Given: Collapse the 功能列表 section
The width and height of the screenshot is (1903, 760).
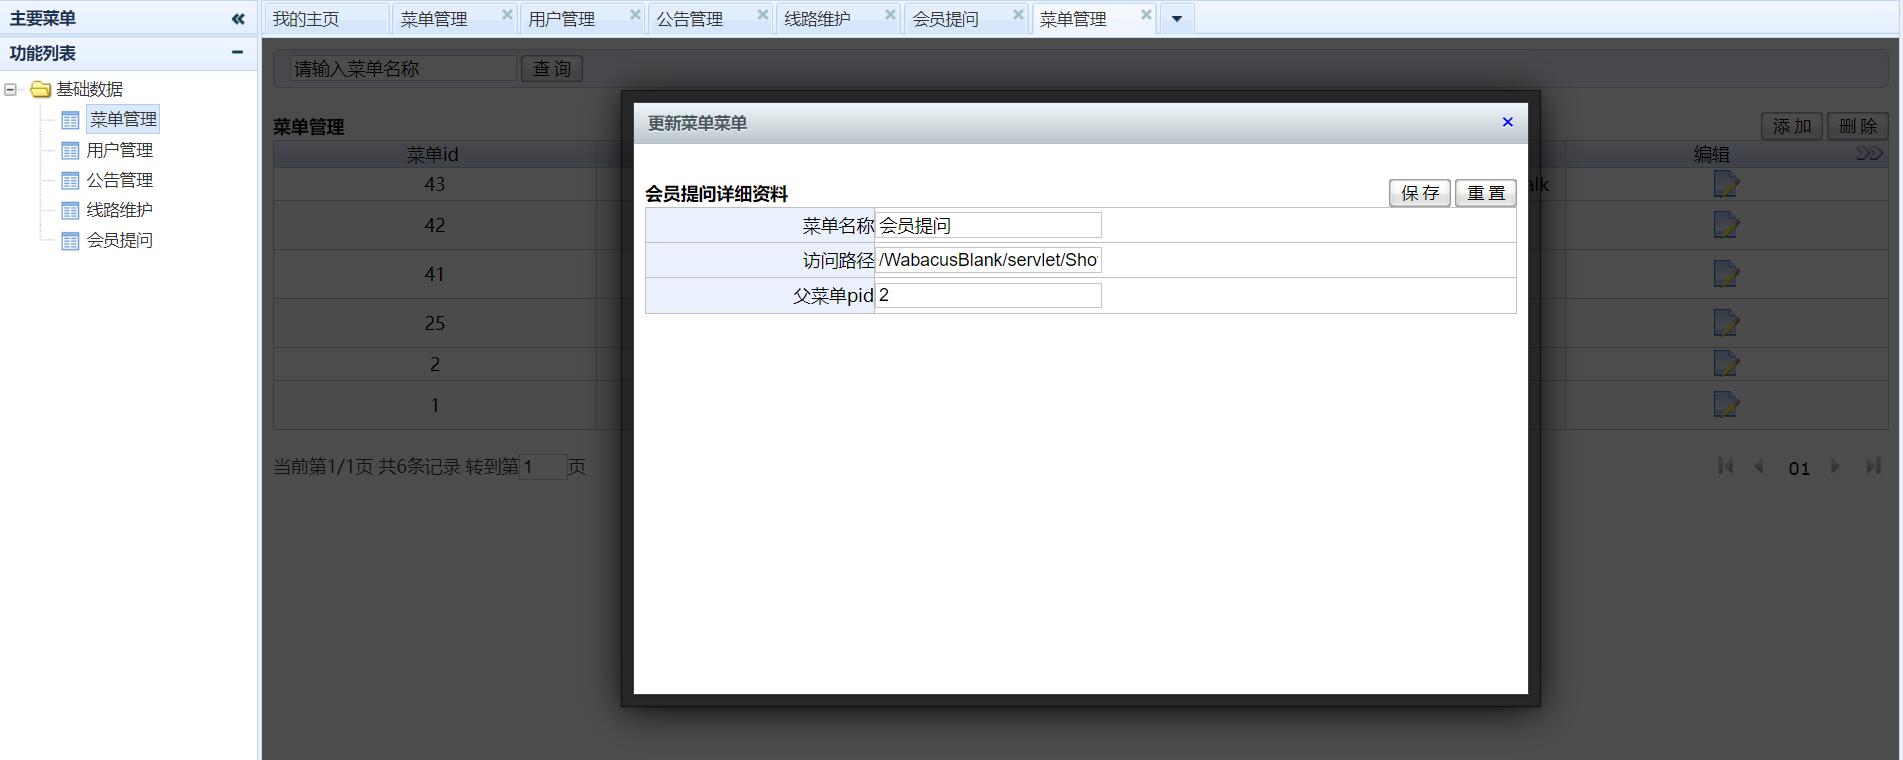Looking at the screenshot, I should pos(237,52).
